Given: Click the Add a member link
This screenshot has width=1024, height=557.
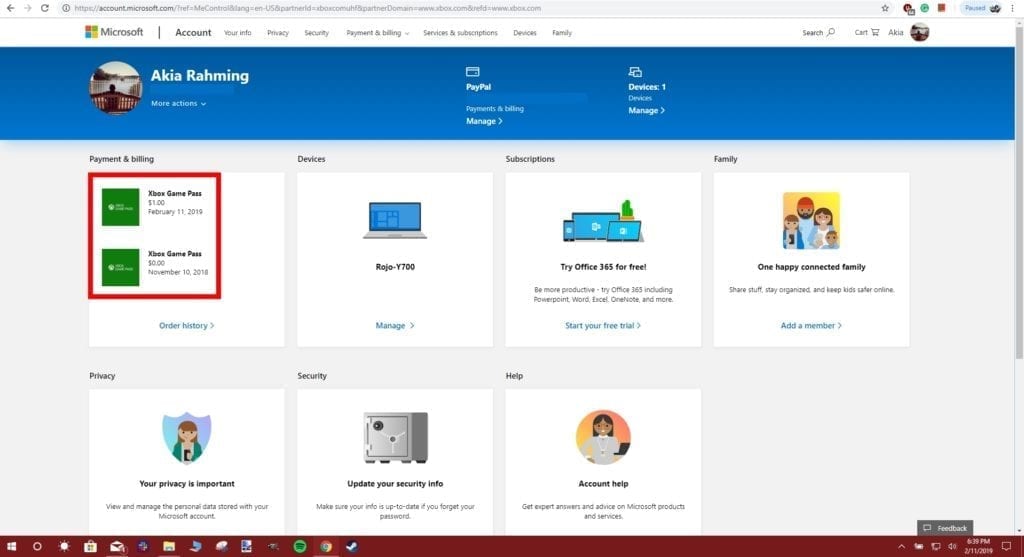Looking at the screenshot, I should [x=811, y=325].
